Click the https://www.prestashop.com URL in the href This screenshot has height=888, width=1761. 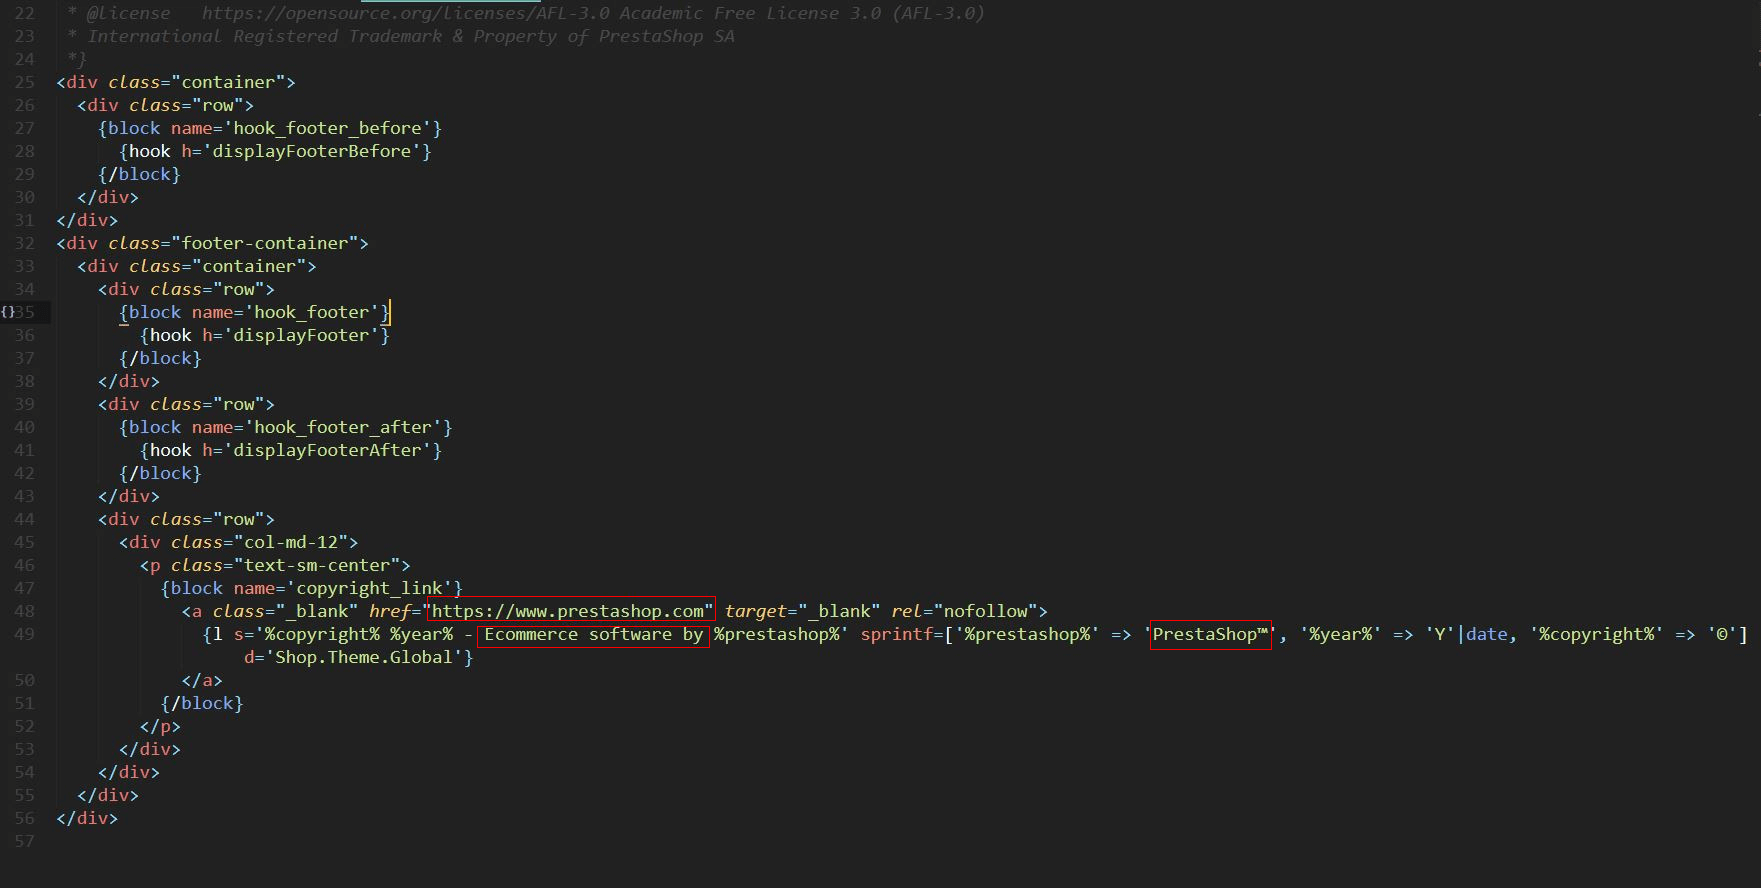click(568, 611)
